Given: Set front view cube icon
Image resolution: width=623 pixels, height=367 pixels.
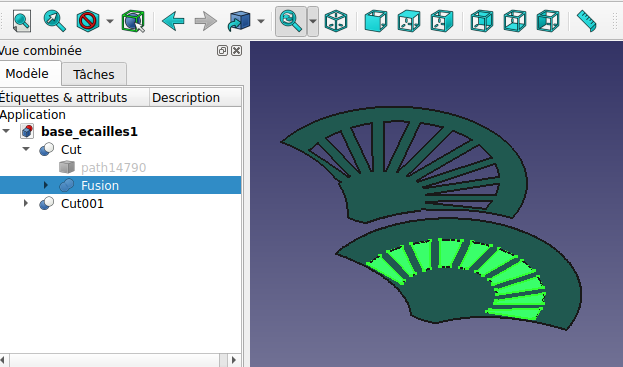Looking at the screenshot, I should pyautogui.click(x=376, y=21).
